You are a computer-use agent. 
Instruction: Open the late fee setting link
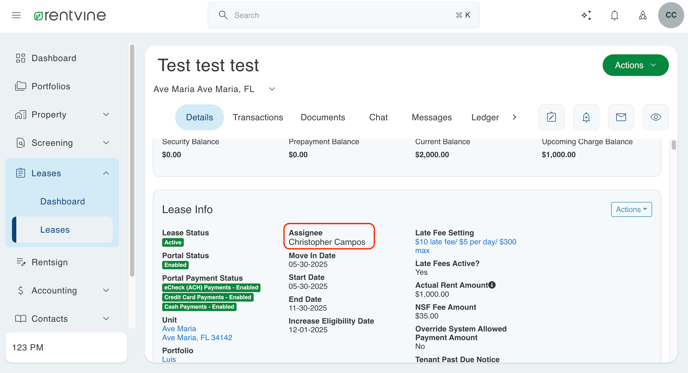click(x=466, y=246)
